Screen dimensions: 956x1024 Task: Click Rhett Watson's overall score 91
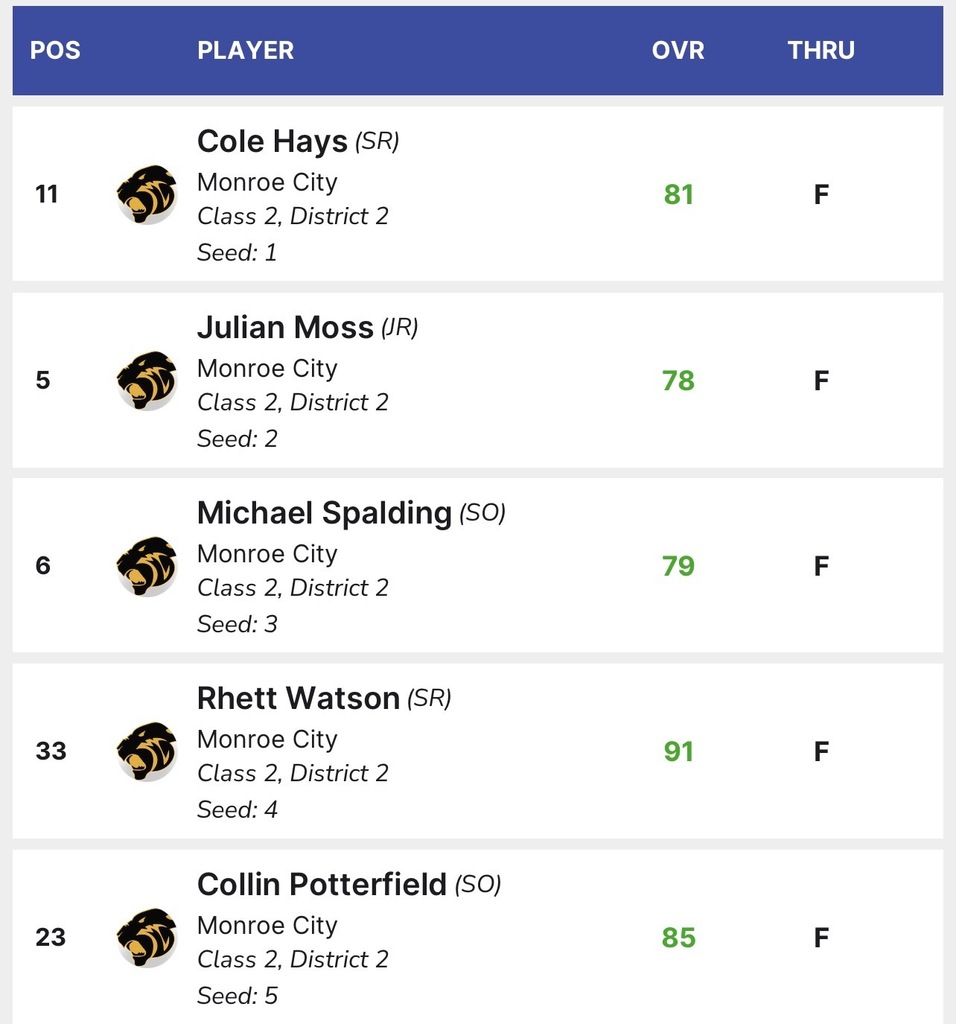[x=678, y=751]
